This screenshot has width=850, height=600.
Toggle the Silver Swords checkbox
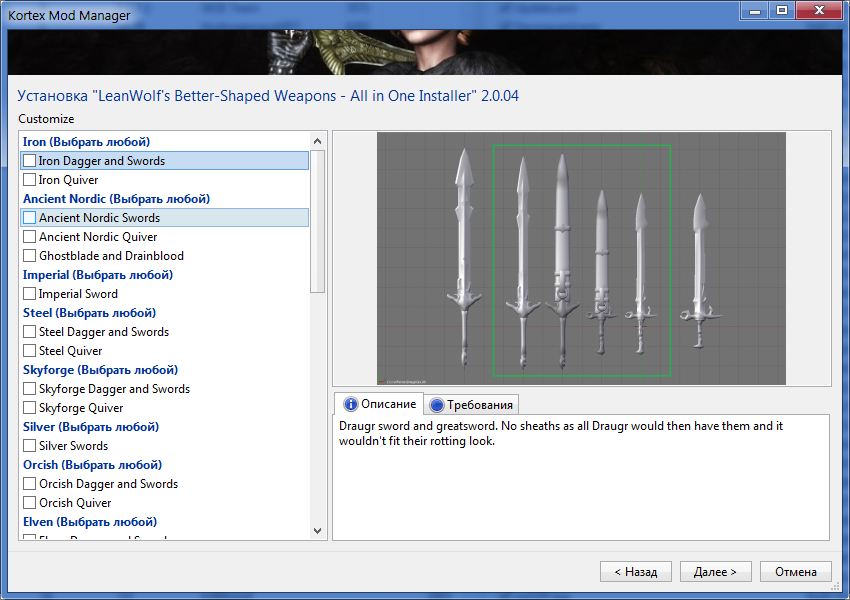[x=30, y=446]
